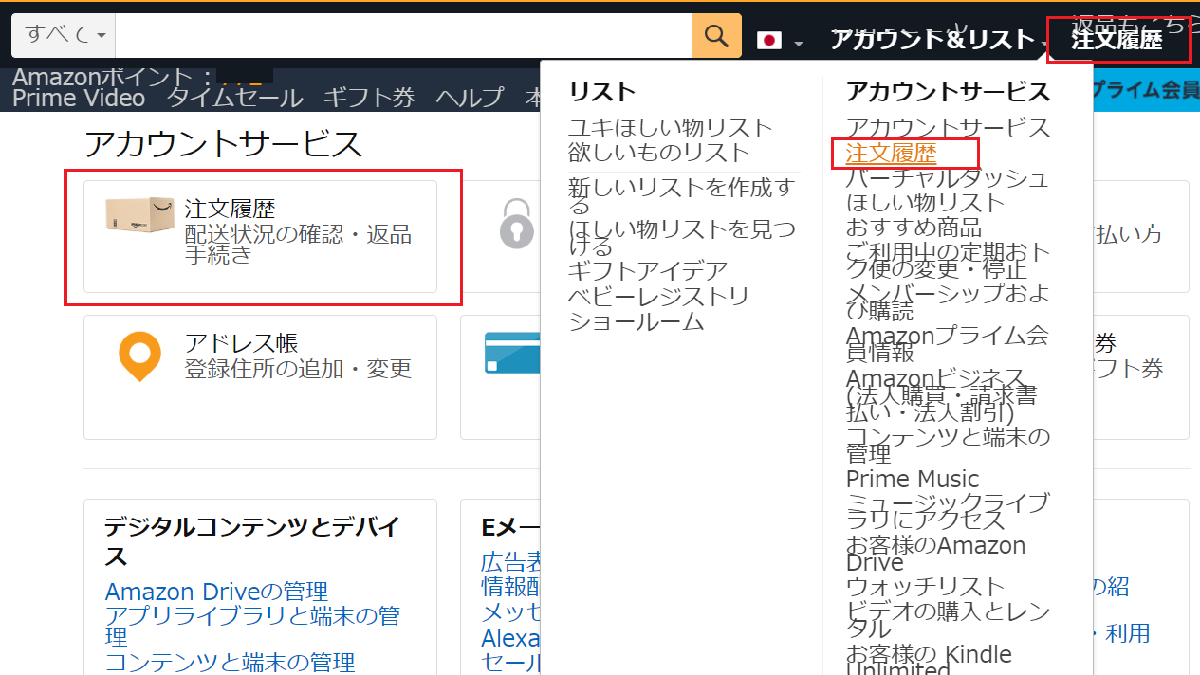Click the cardboard box icon on 注文履歴 card

(x=140, y=215)
